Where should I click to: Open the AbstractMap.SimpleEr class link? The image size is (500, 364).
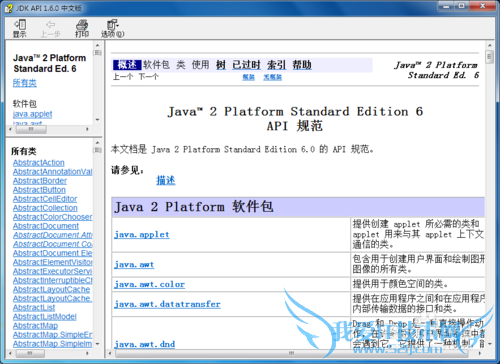point(52,335)
